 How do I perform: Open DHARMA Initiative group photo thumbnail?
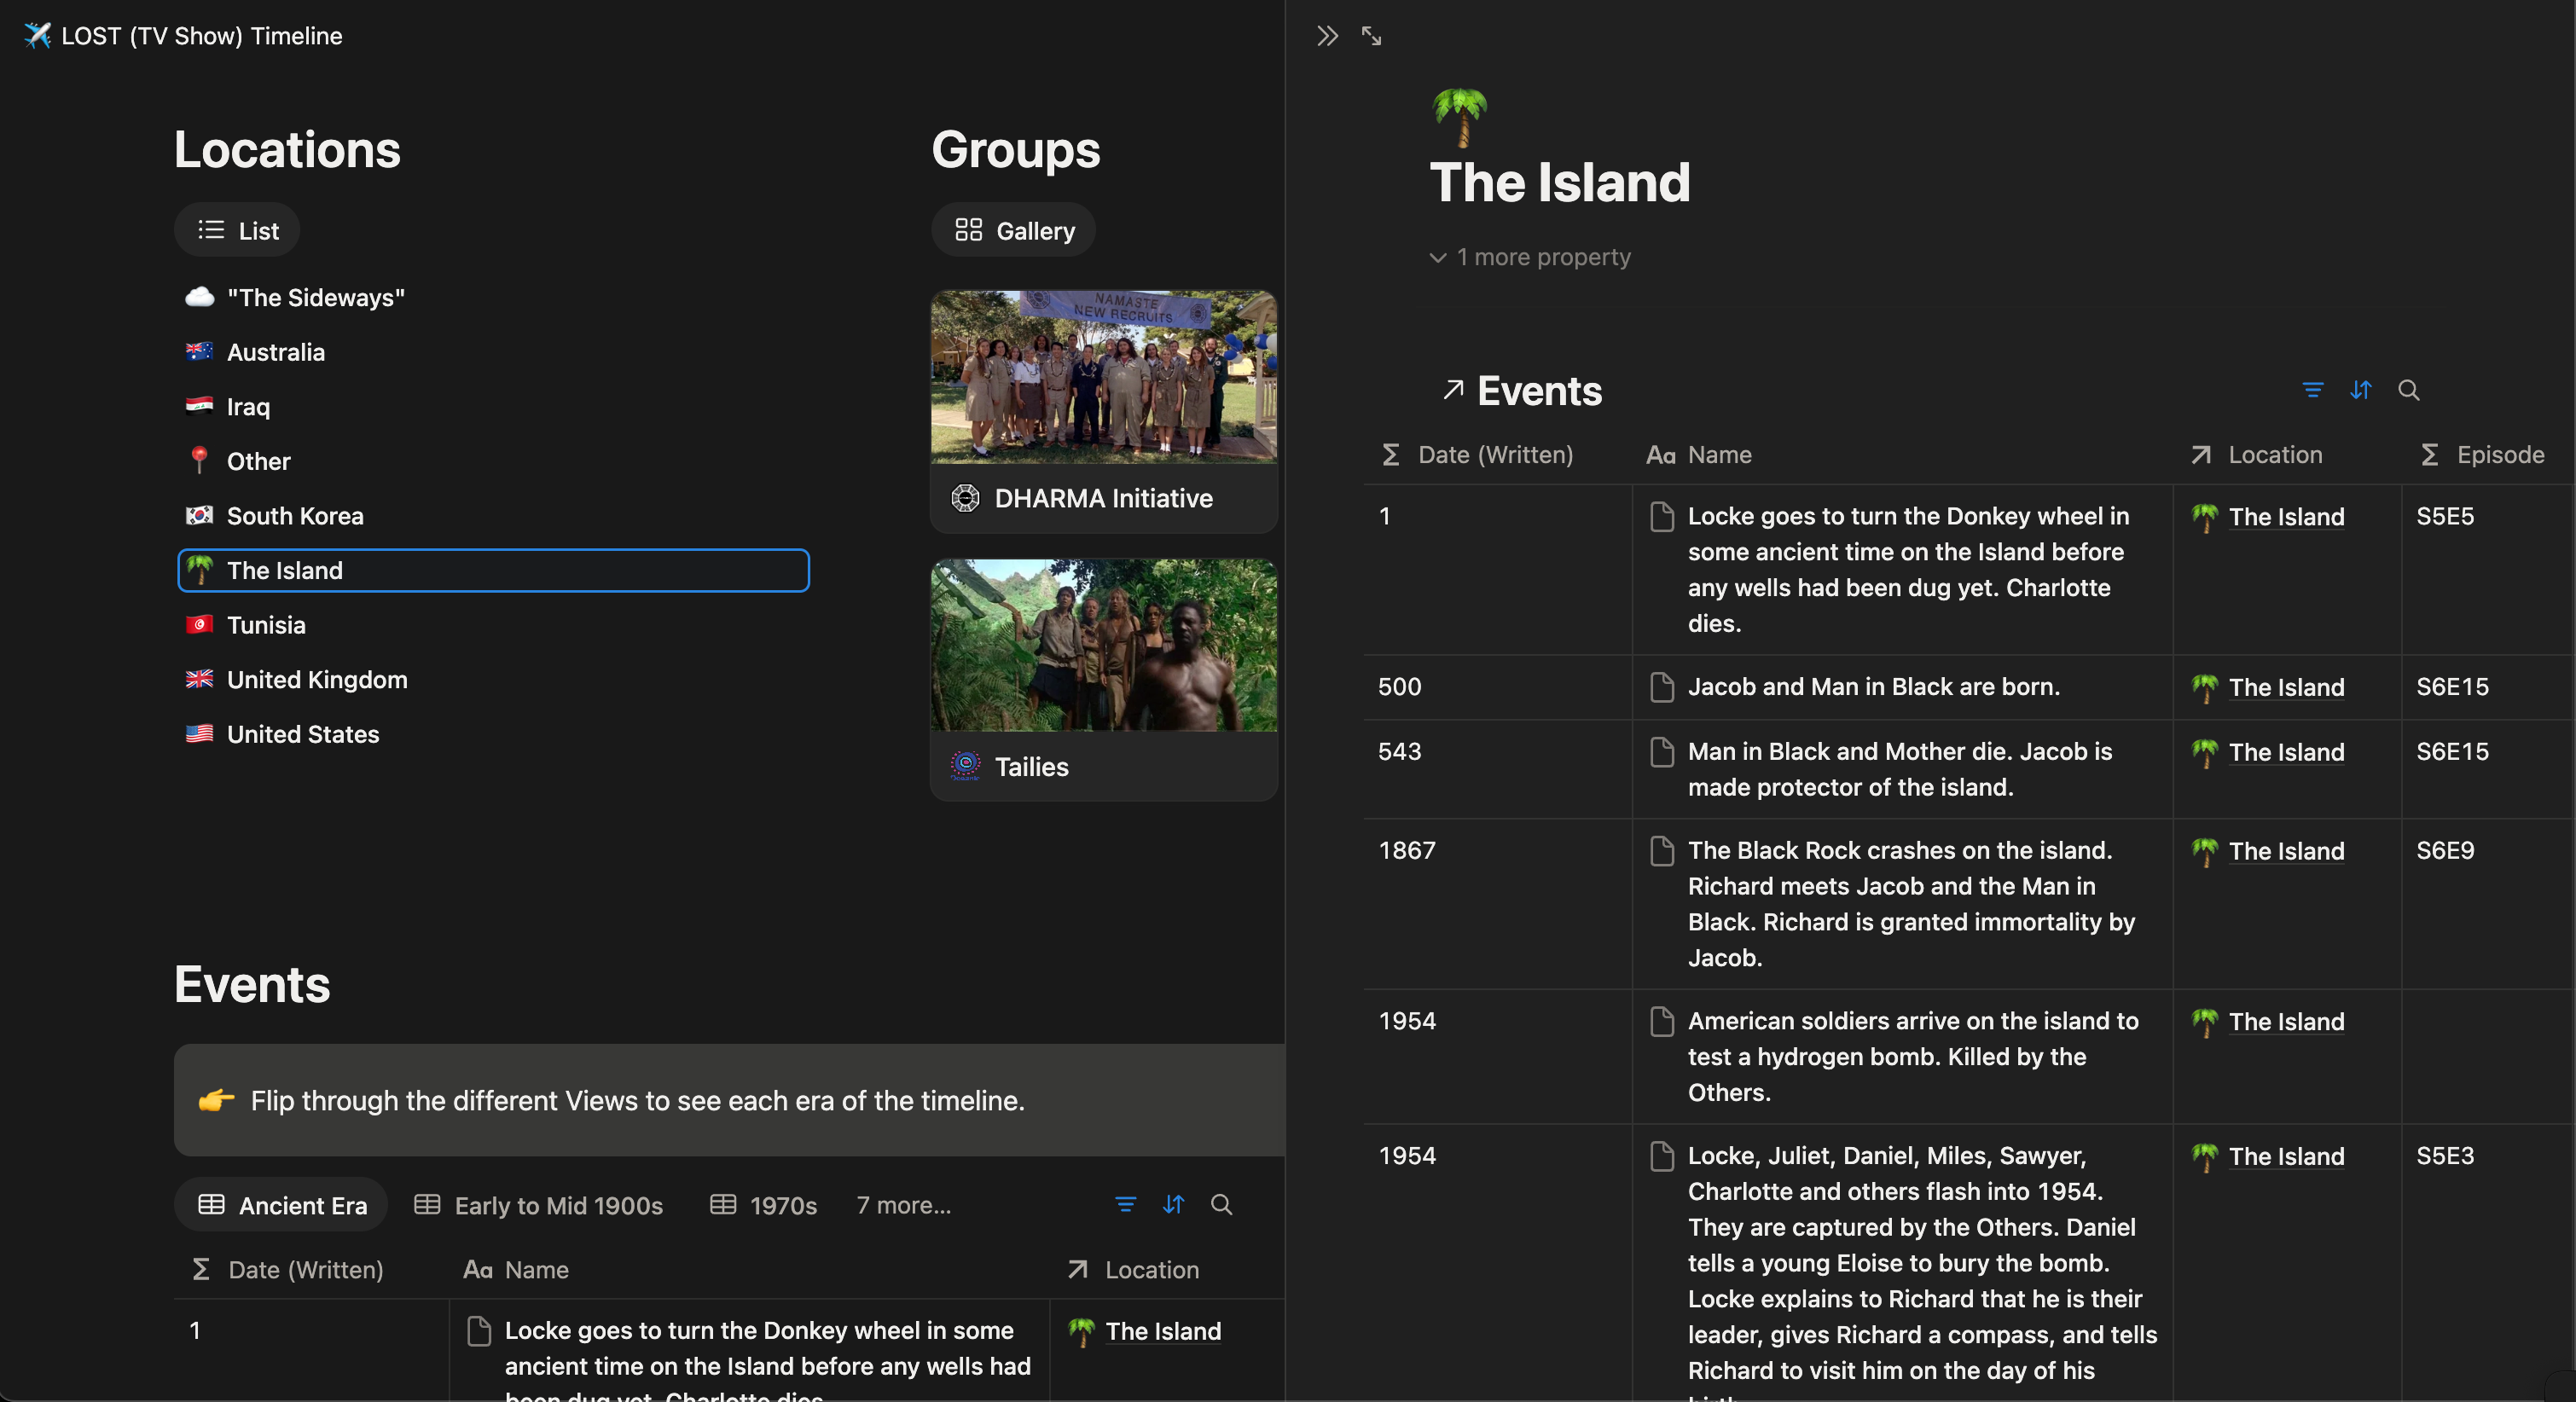pos(1104,377)
